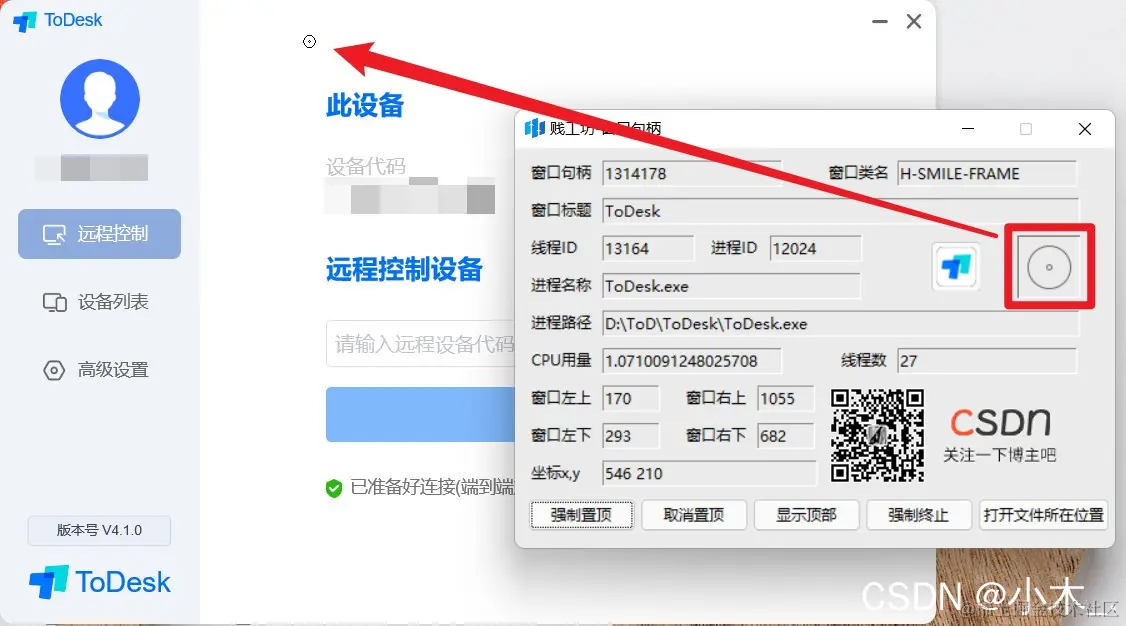Click the ToDesk logo at top left
The width and height of the screenshot is (1126, 626).
click(58, 20)
